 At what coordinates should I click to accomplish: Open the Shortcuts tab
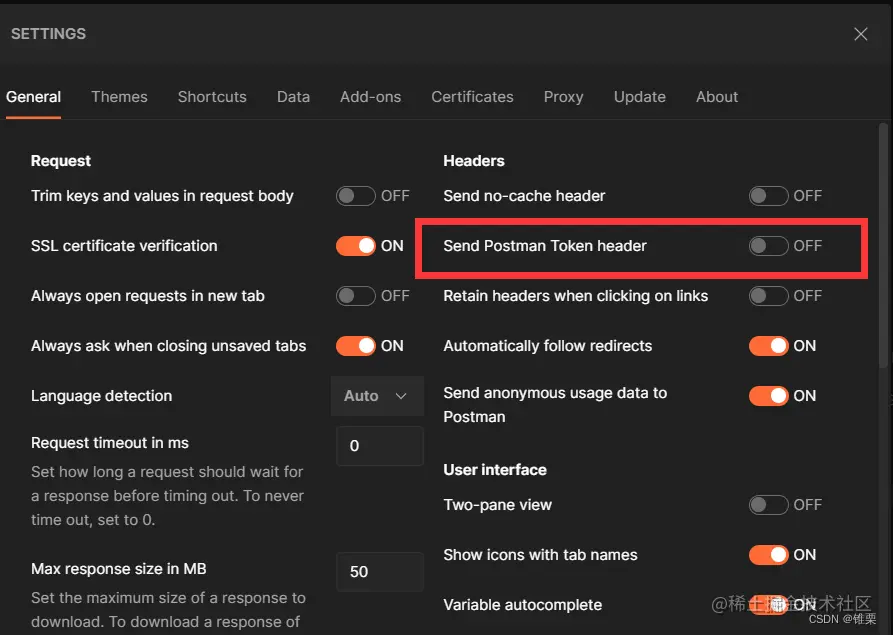(212, 97)
